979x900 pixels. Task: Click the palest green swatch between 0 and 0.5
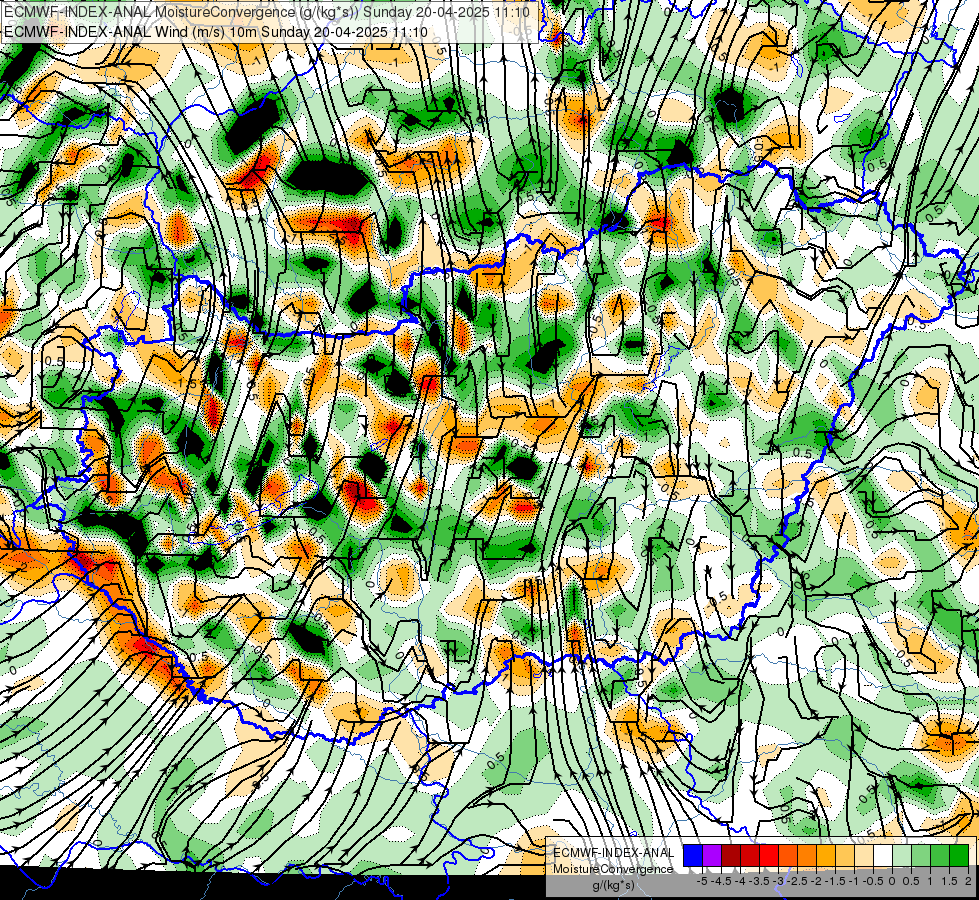point(902,856)
